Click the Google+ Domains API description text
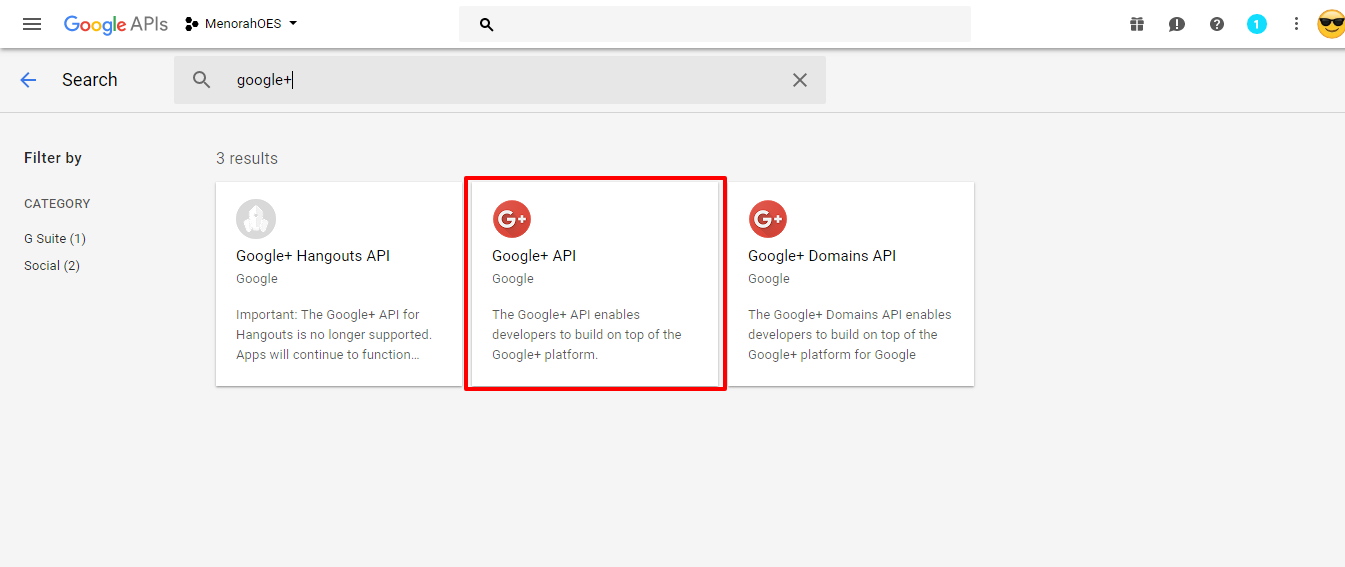The width and height of the screenshot is (1345, 567). pyautogui.click(x=850, y=335)
